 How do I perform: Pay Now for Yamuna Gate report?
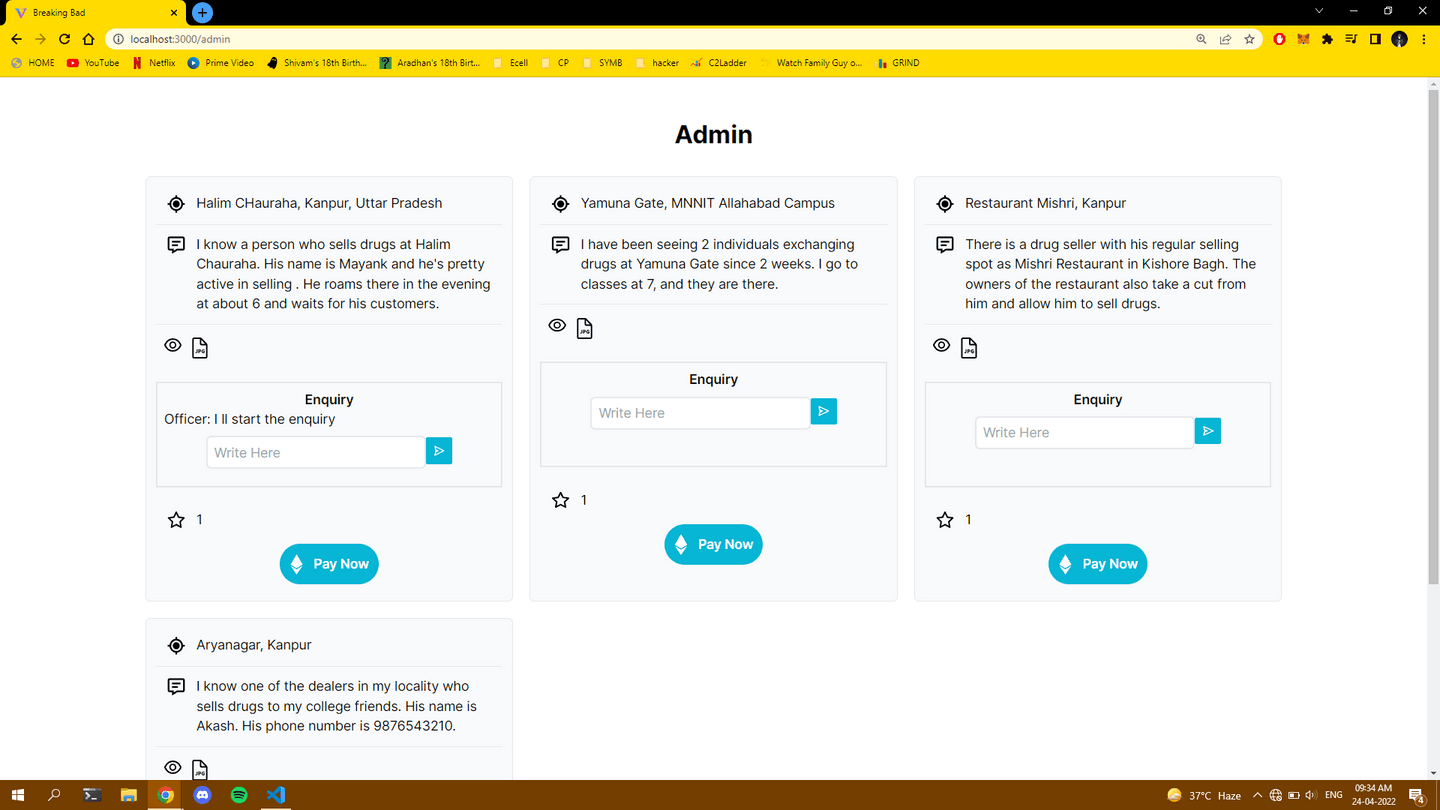click(x=713, y=544)
